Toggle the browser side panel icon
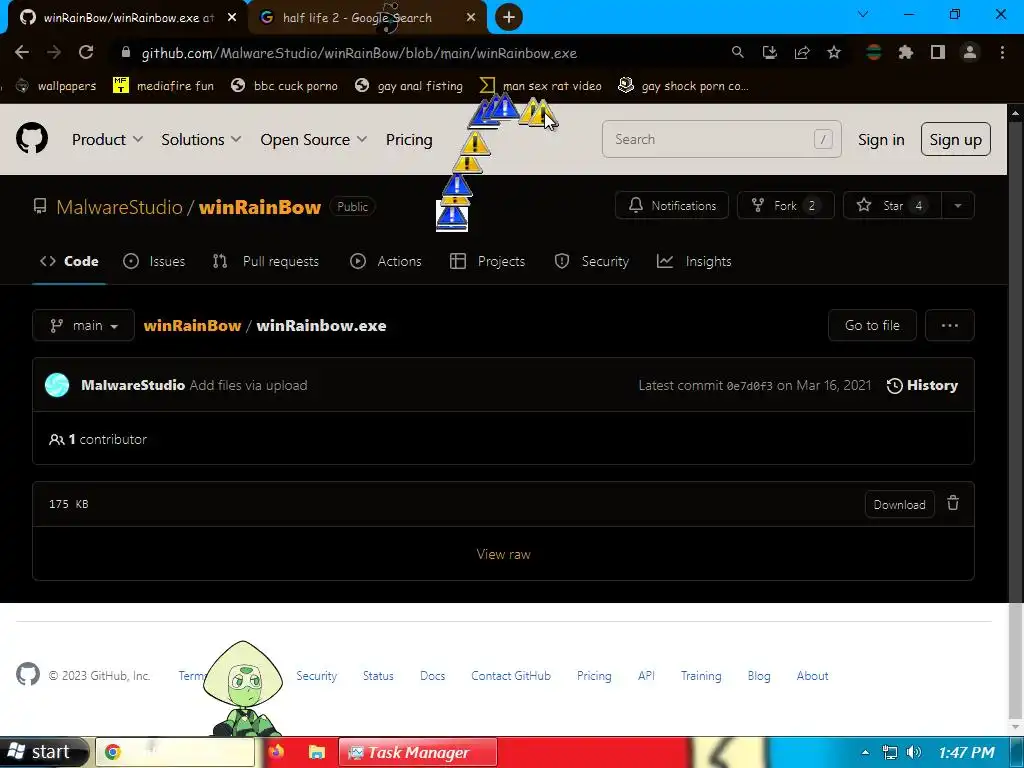Screen dimensions: 1024x768 coord(938,52)
